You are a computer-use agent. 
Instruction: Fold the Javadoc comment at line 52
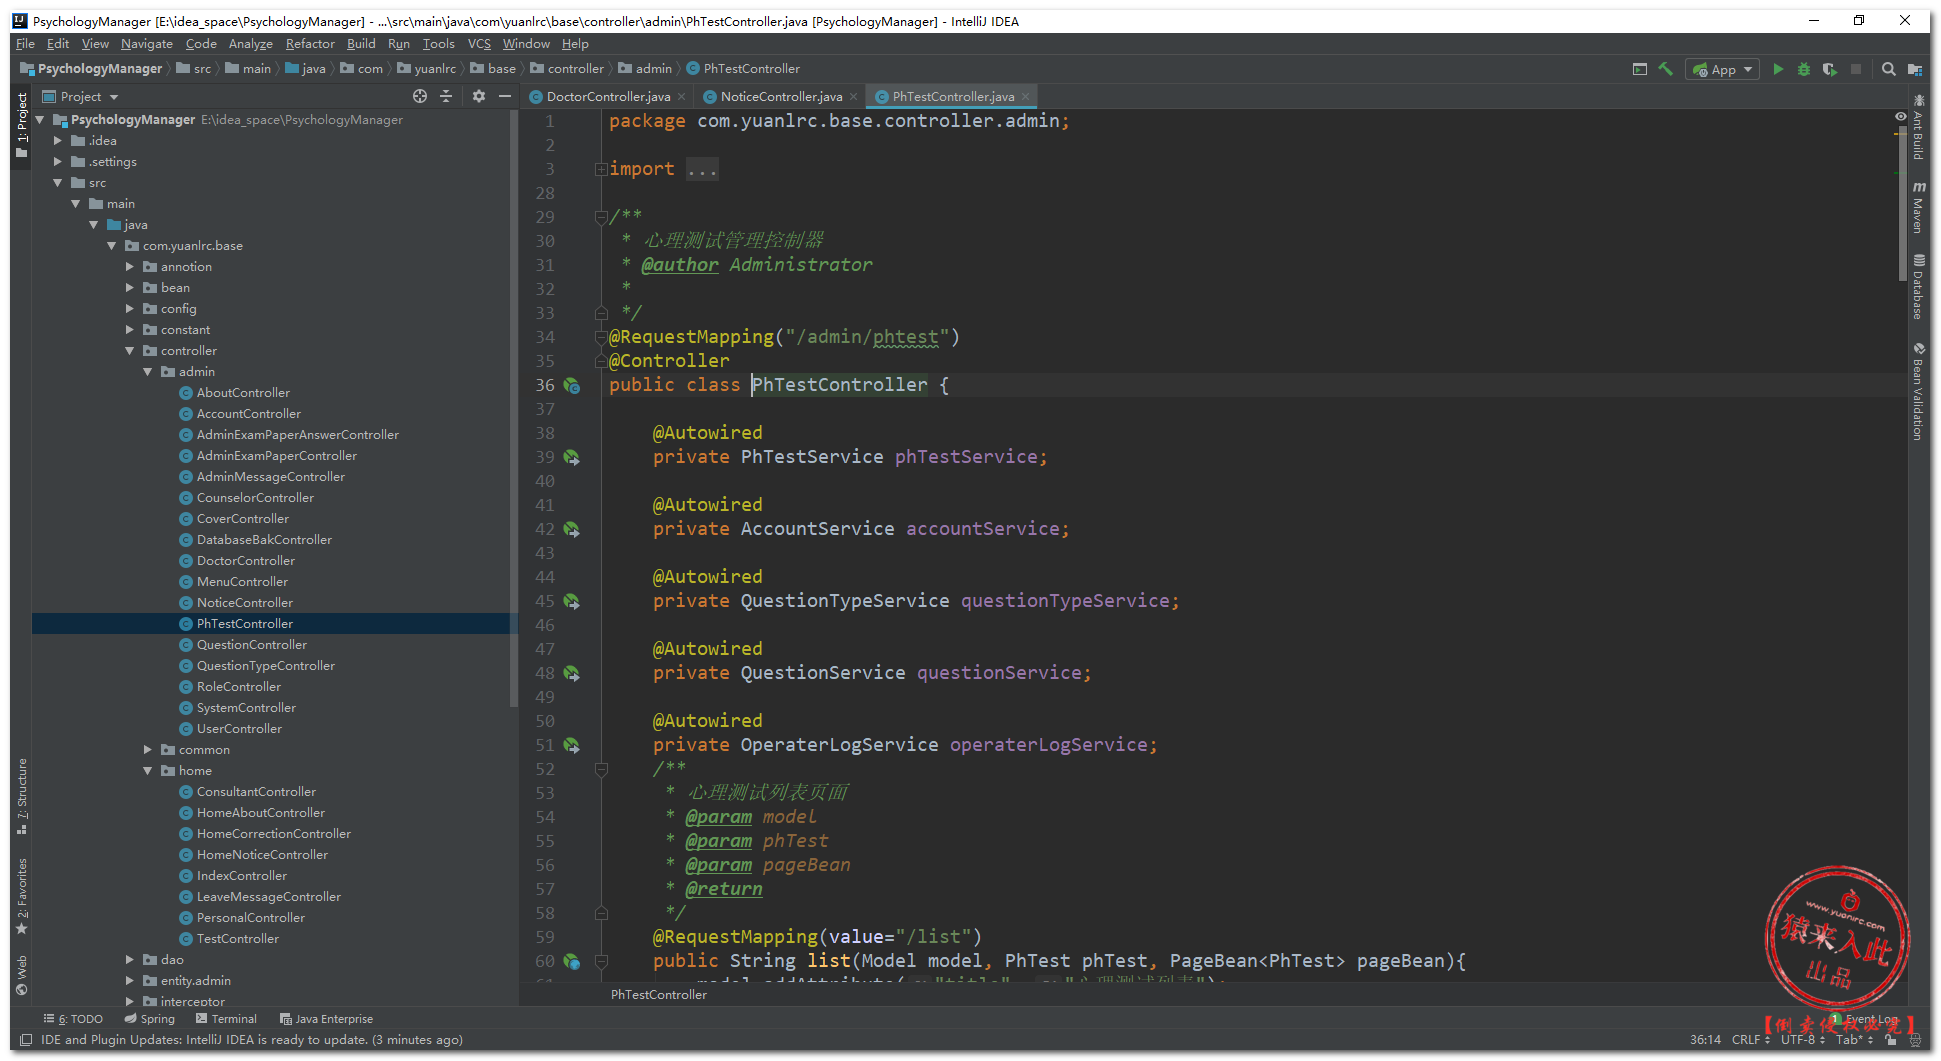tap(601, 769)
